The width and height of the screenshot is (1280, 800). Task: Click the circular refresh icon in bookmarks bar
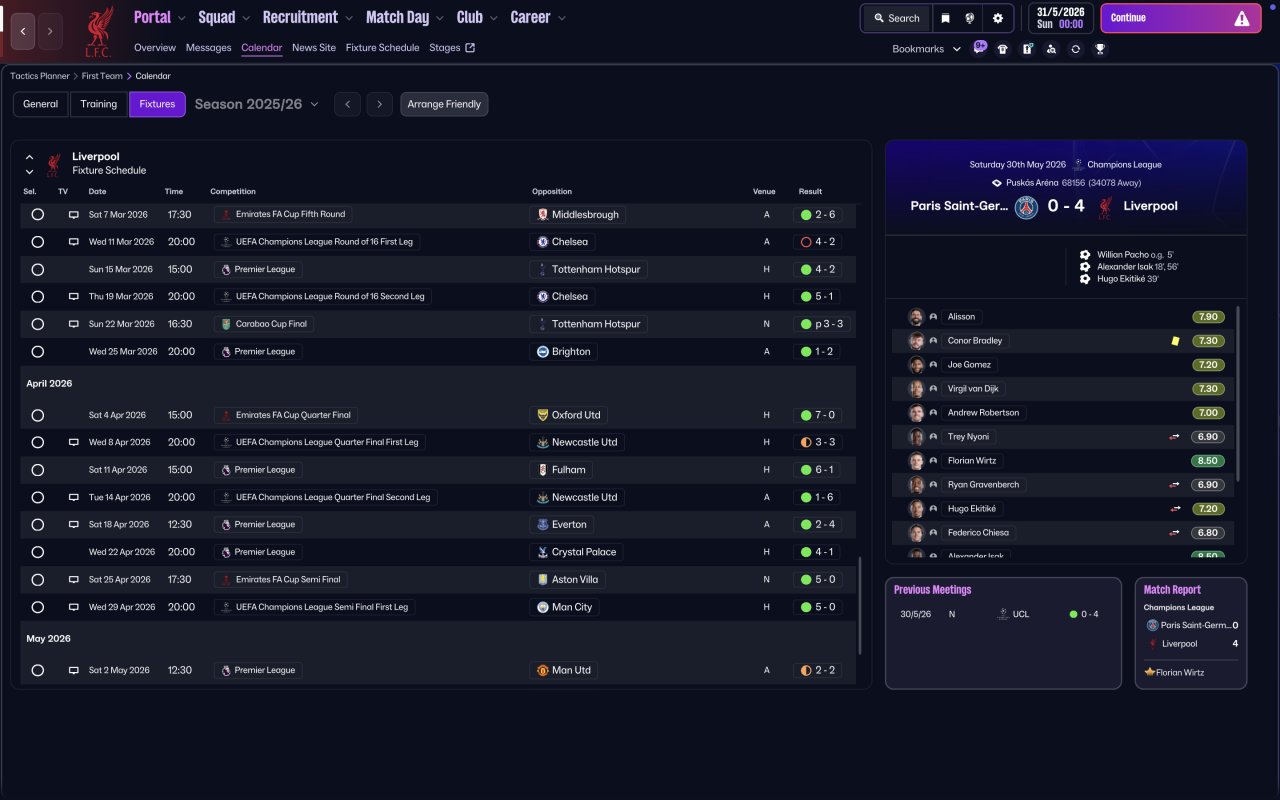pyautogui.click(x=1075, y=49)
